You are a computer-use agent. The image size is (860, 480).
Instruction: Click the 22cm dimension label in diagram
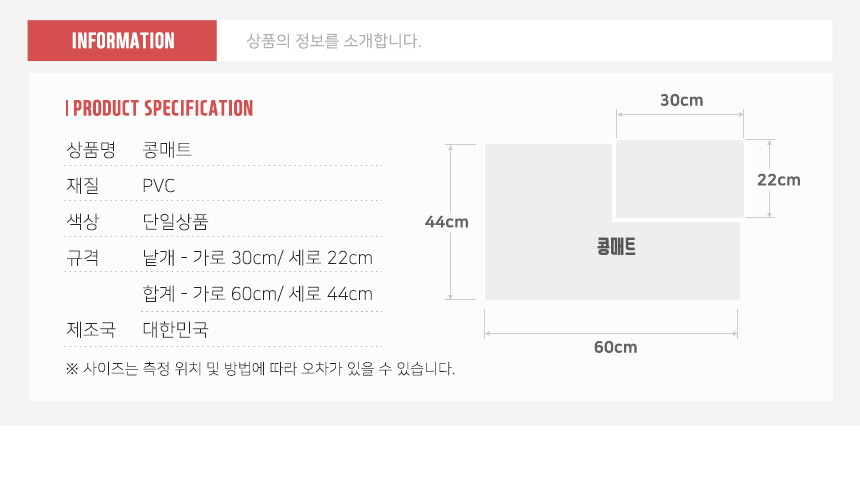tap(778, 180)
